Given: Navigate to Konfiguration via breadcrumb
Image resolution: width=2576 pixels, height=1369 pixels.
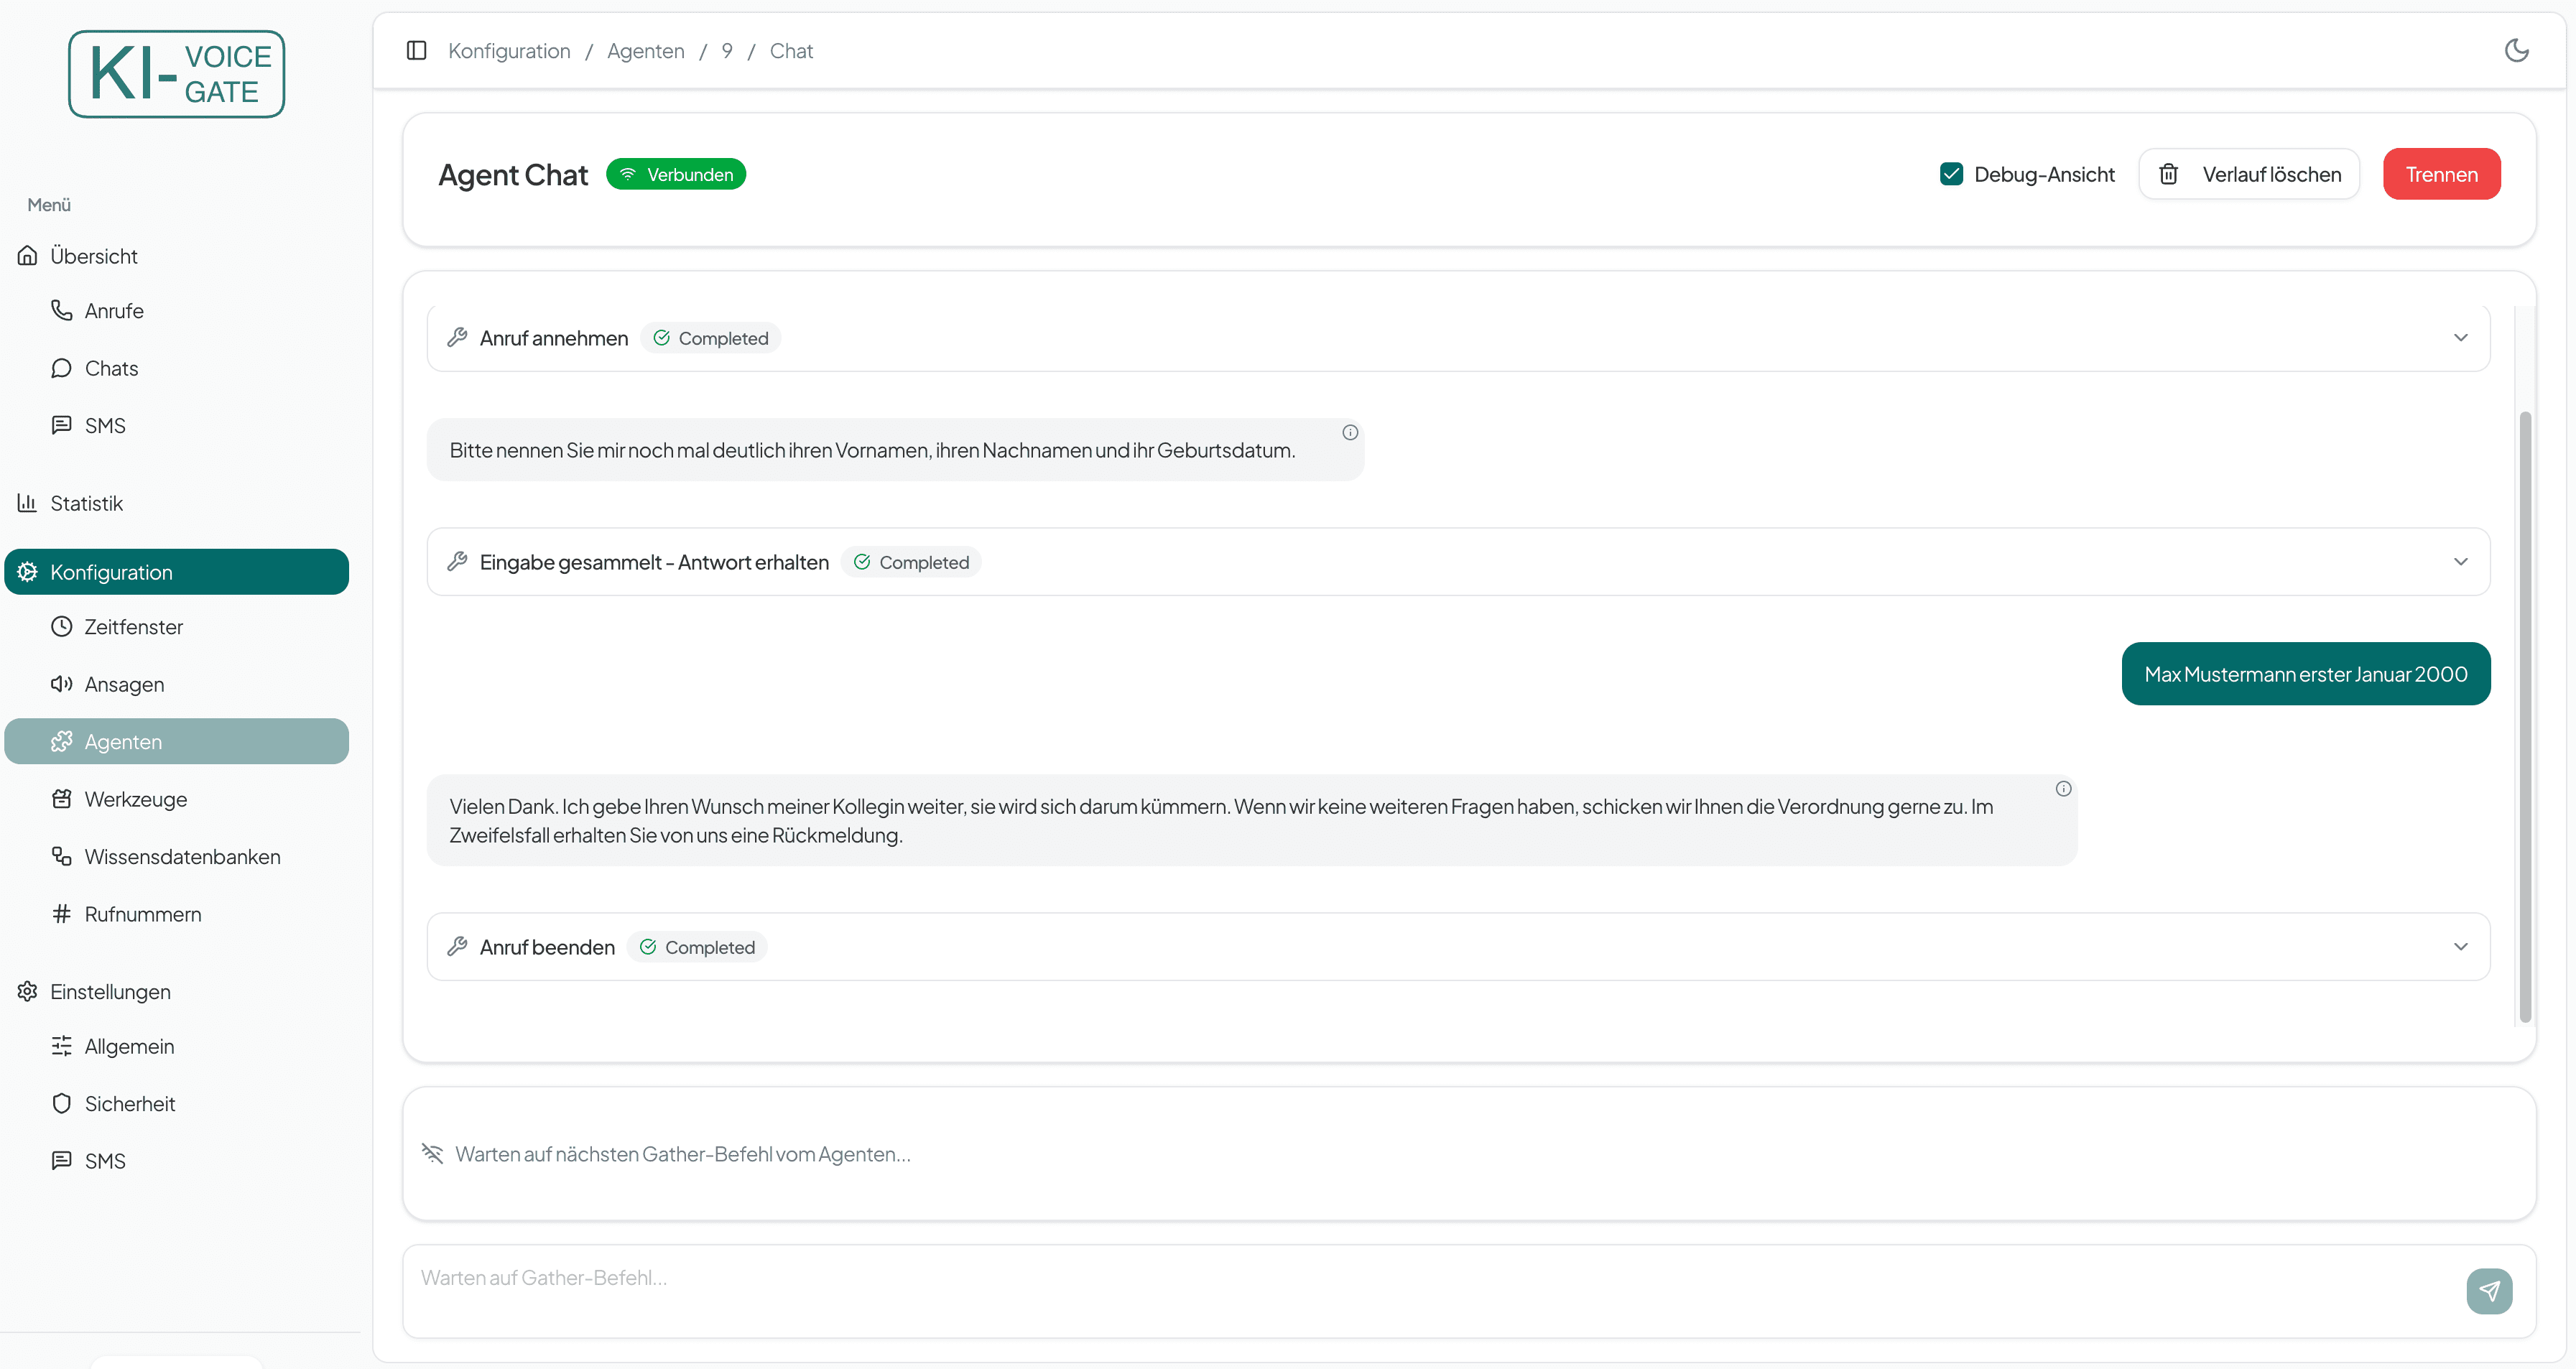Looking at the screenshot, I should click(509, 50).
